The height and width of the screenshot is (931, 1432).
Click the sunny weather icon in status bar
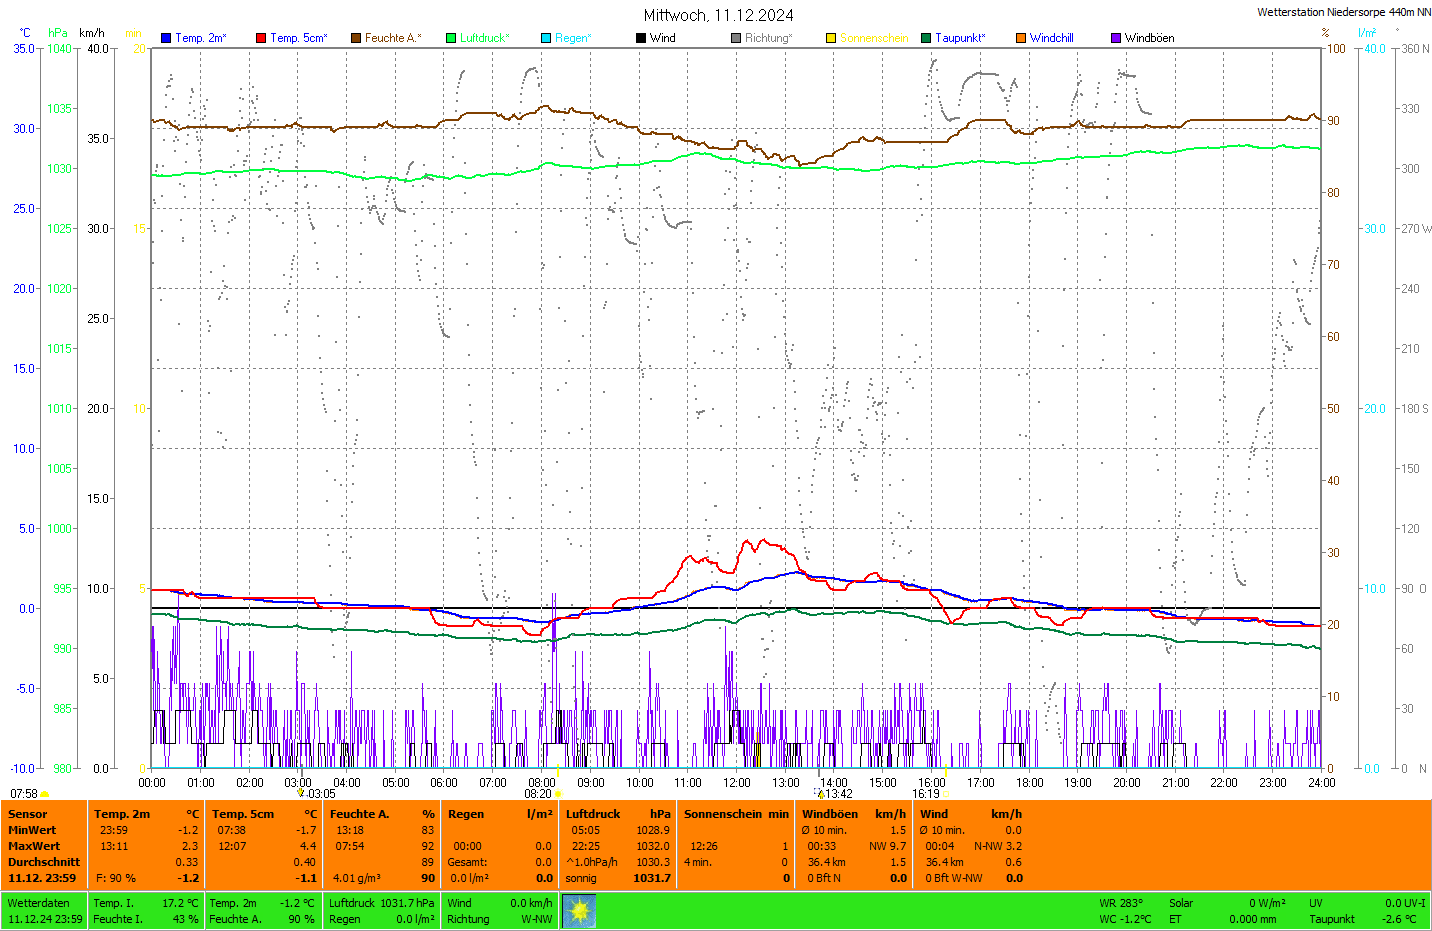(x=579, y=911)
